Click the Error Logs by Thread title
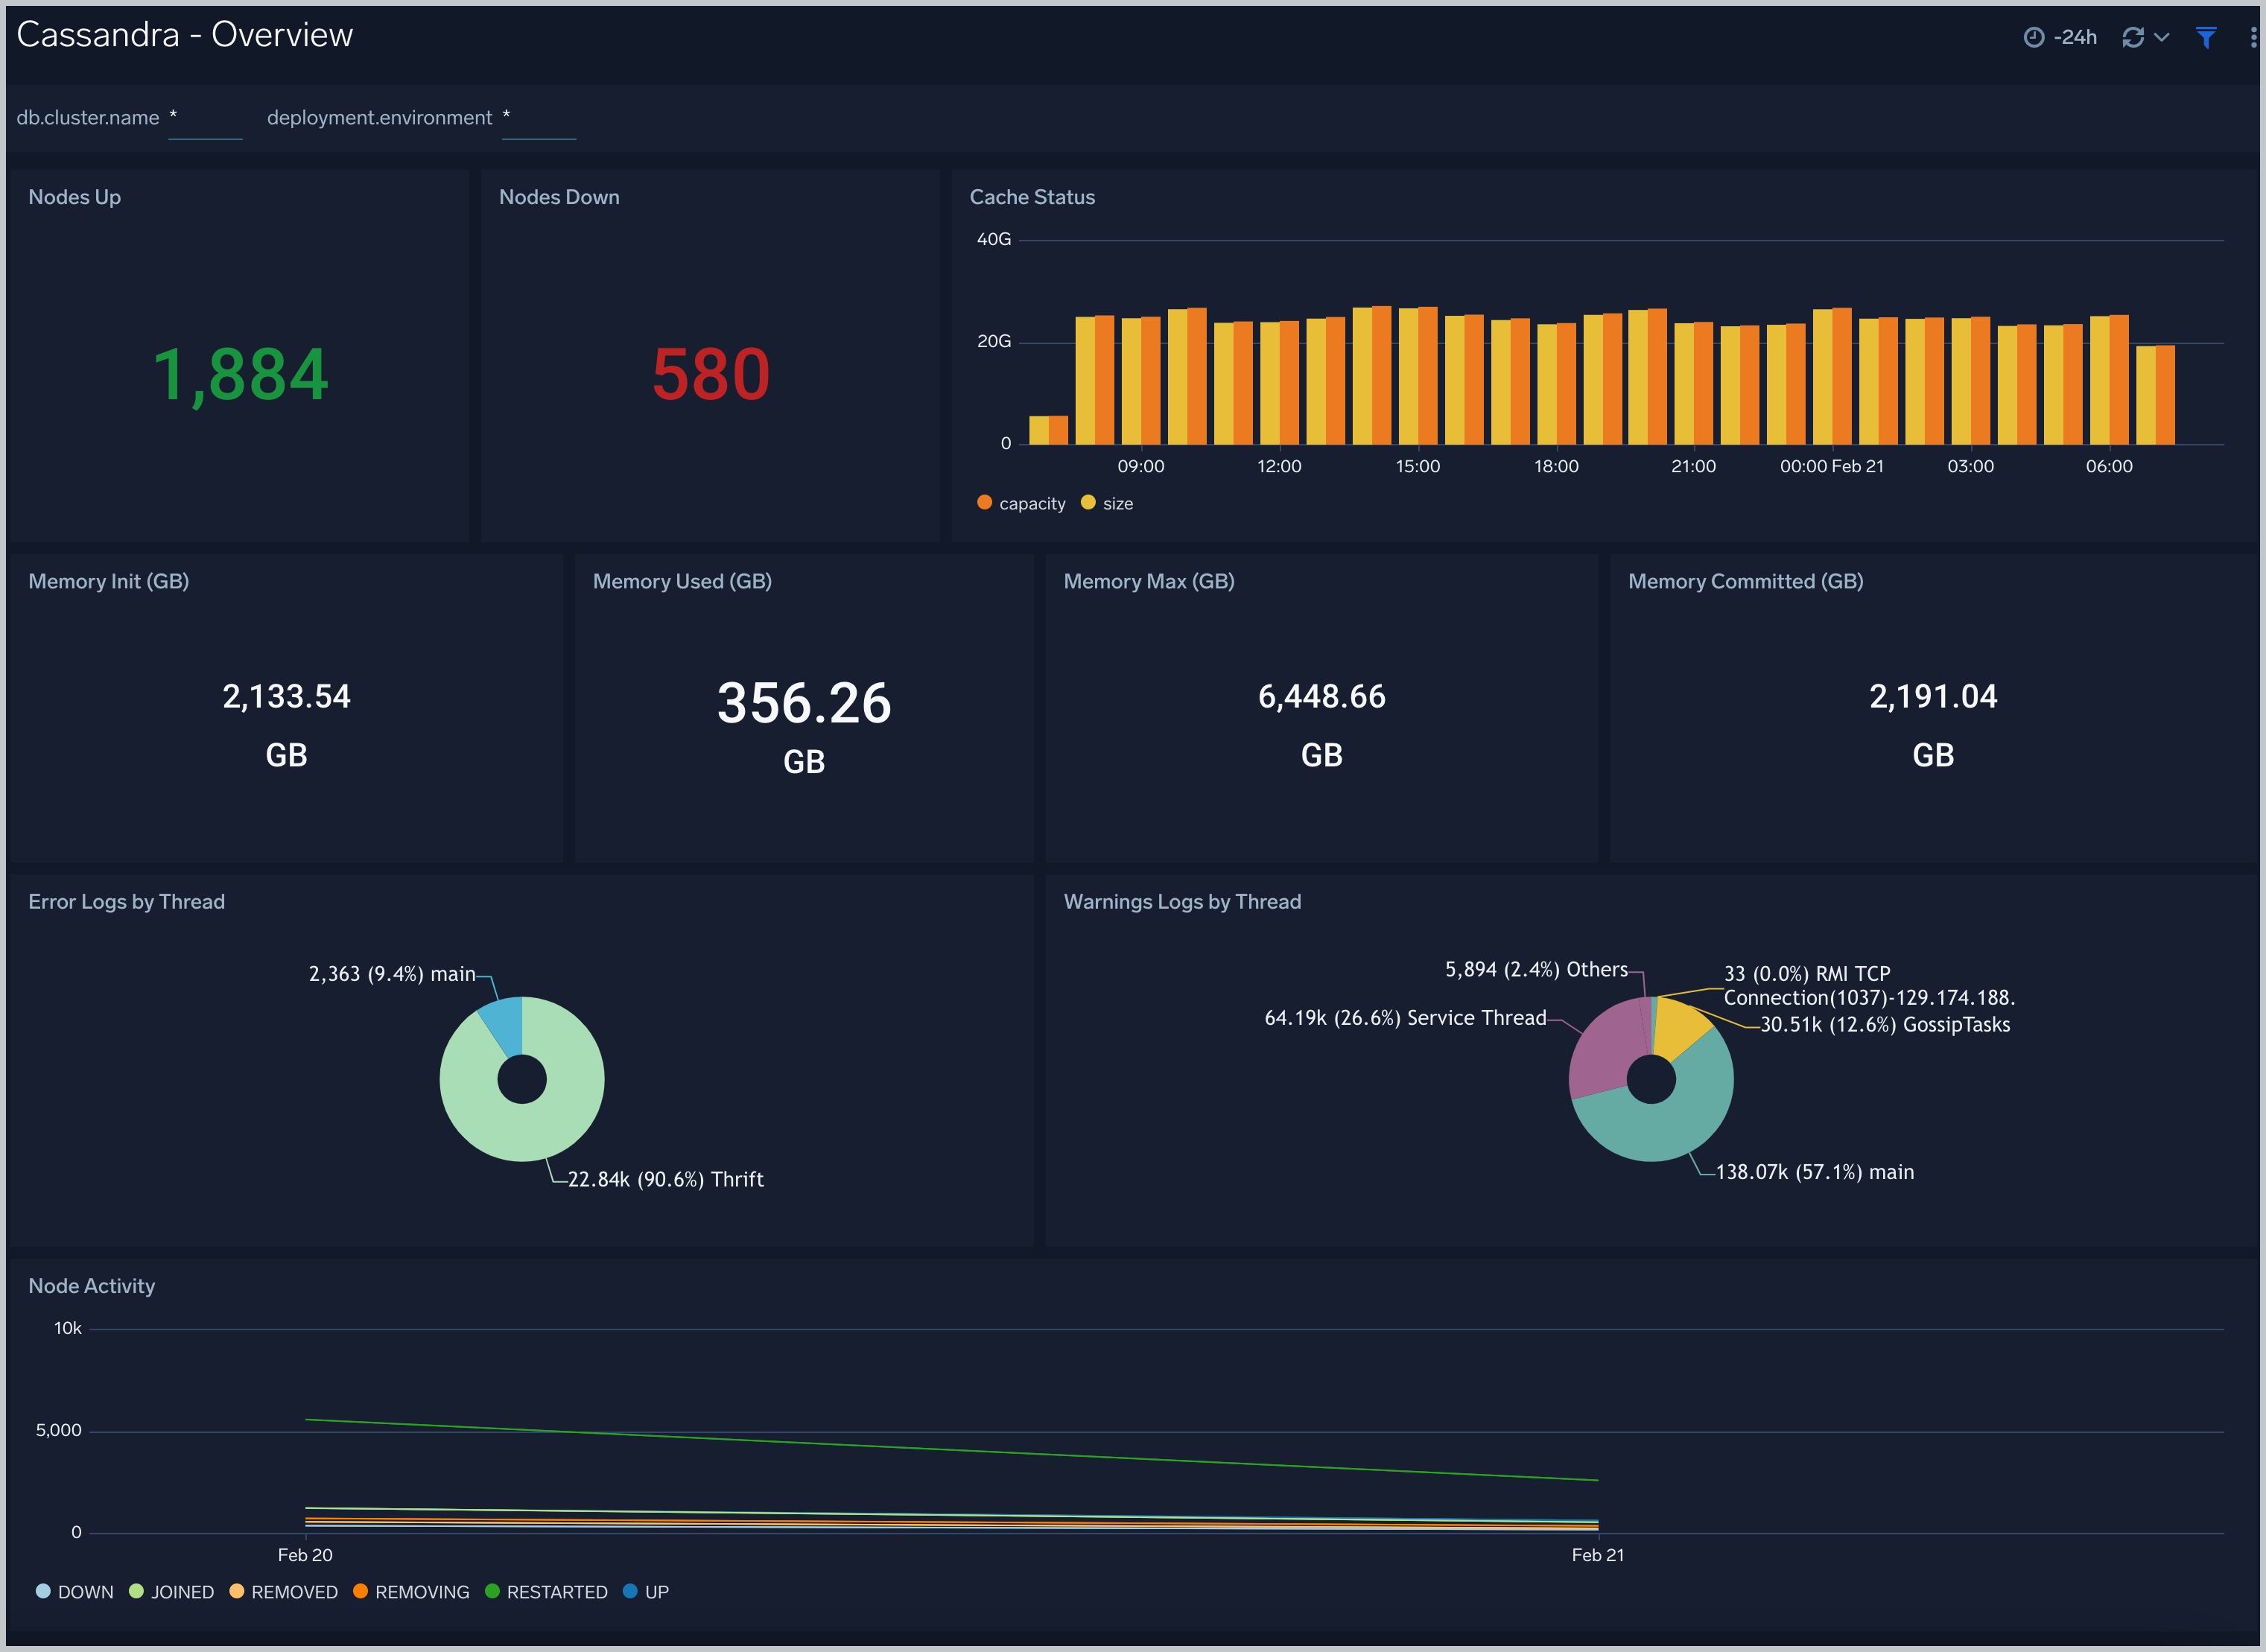The width and height of the screenshot is (2266, 1652). (x=127, y=901)
